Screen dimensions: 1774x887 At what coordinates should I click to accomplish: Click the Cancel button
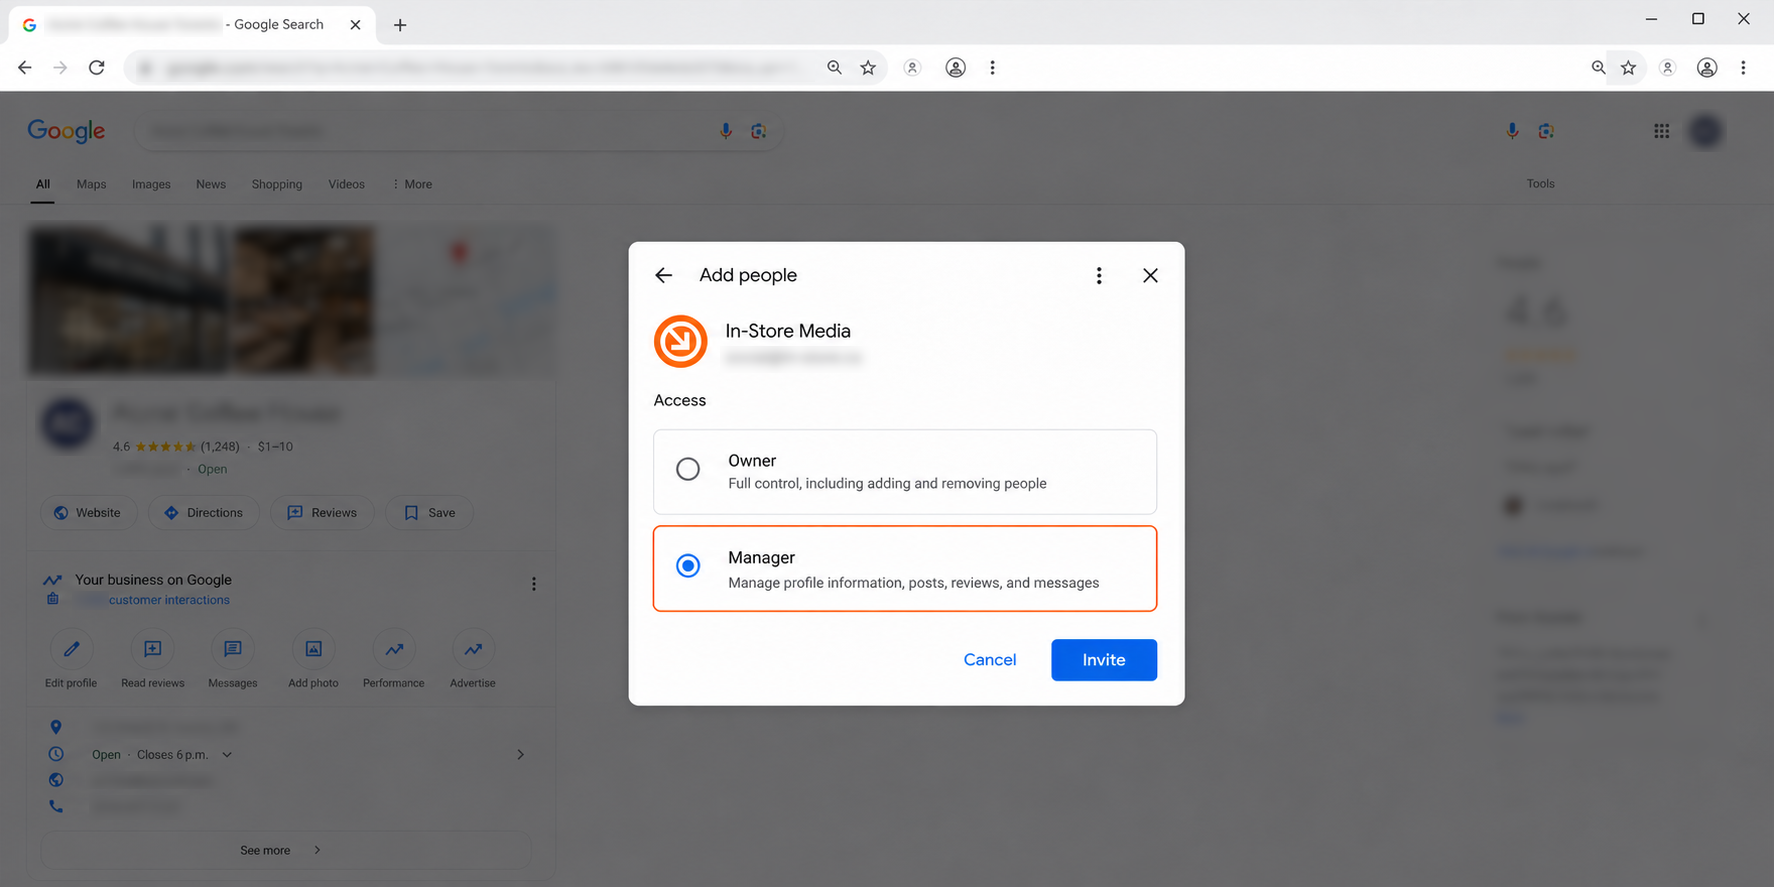coord(990,660)
